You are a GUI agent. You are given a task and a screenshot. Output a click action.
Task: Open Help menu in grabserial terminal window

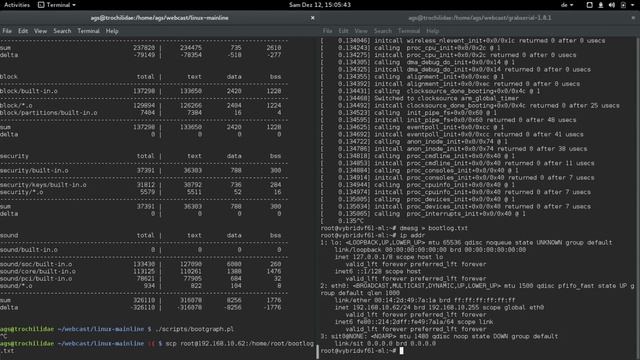coord(433,31)
